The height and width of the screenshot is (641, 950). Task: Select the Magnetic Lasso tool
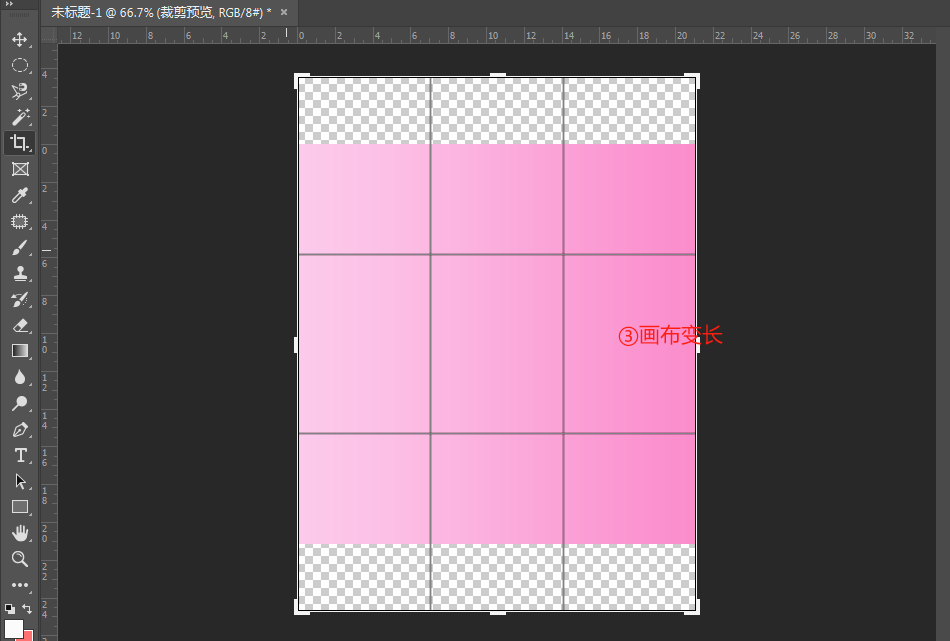click(19, 91)
